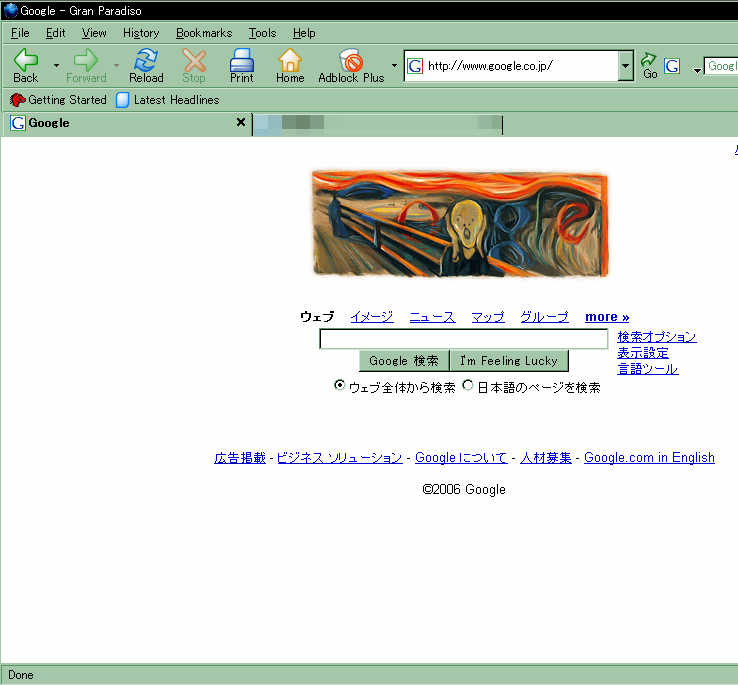Click the Getting Started bookmark icon

pos(17,100)
